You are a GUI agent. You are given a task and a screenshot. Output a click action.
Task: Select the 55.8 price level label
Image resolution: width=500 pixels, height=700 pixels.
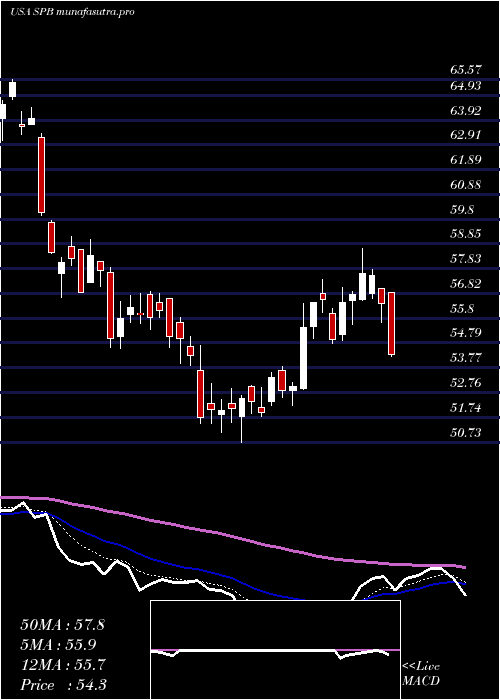pos(462,308)
